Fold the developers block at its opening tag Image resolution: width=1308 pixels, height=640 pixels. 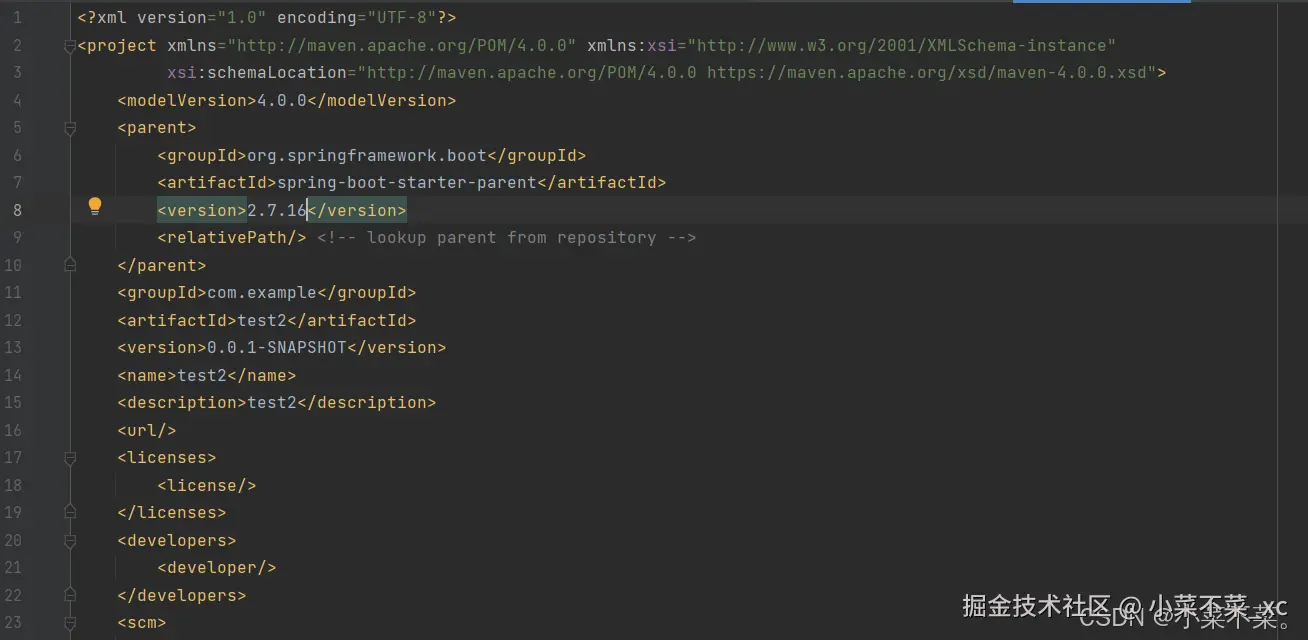pyautogui.click(x=69, y=541)
